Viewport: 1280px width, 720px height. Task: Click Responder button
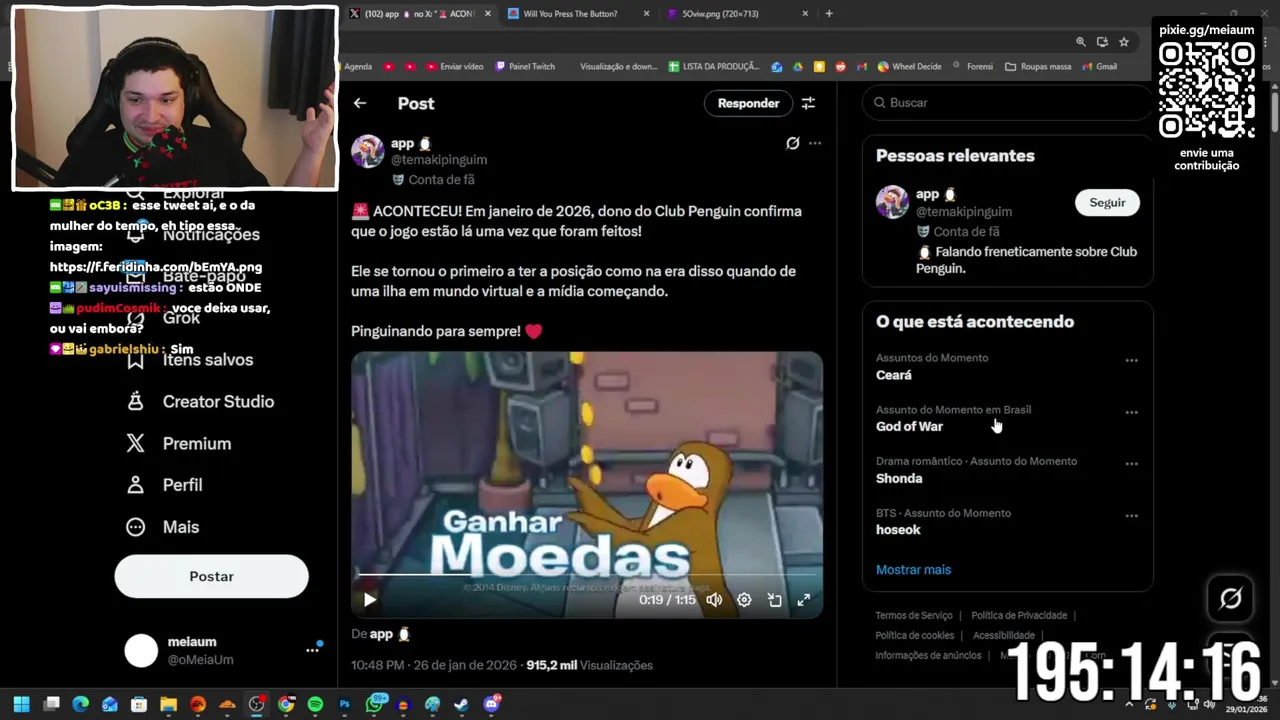[748, 103]
